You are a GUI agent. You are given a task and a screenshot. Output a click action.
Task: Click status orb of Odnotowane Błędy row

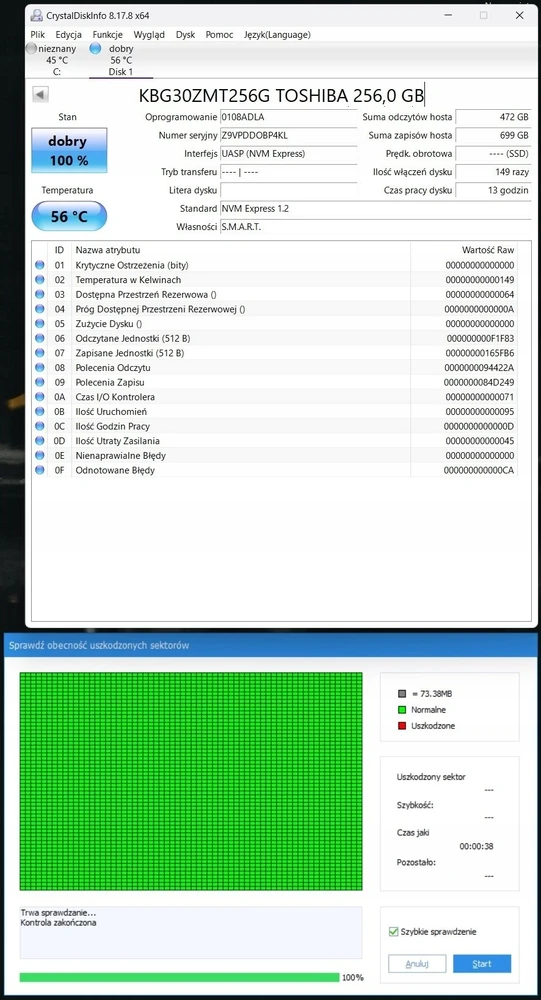point(40,470)
